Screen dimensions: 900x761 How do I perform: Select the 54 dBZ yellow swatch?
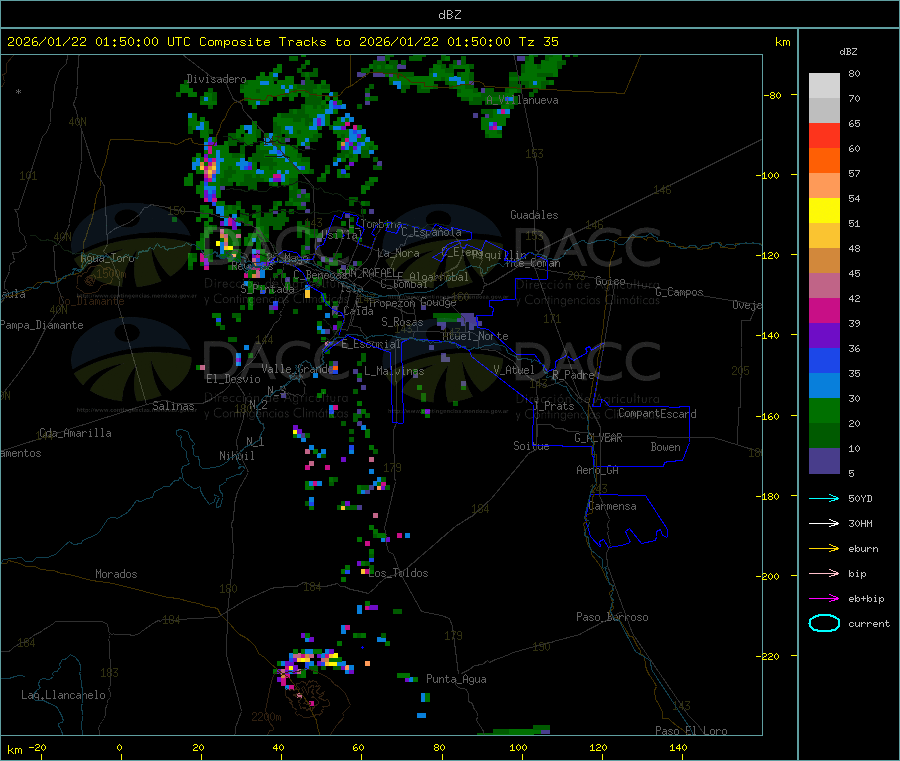point(824,211)
